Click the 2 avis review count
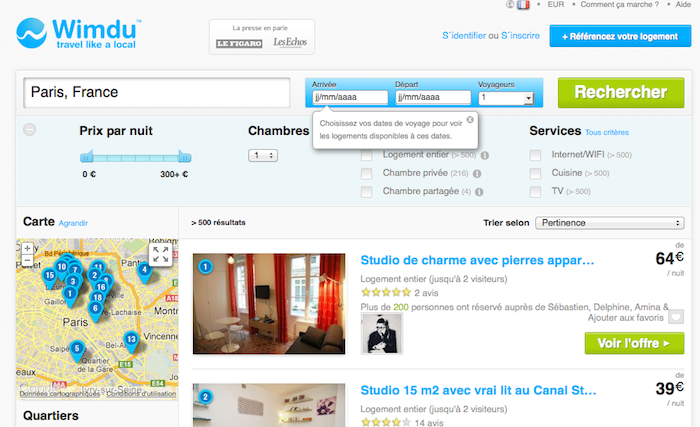 click(x=426, y=293)
